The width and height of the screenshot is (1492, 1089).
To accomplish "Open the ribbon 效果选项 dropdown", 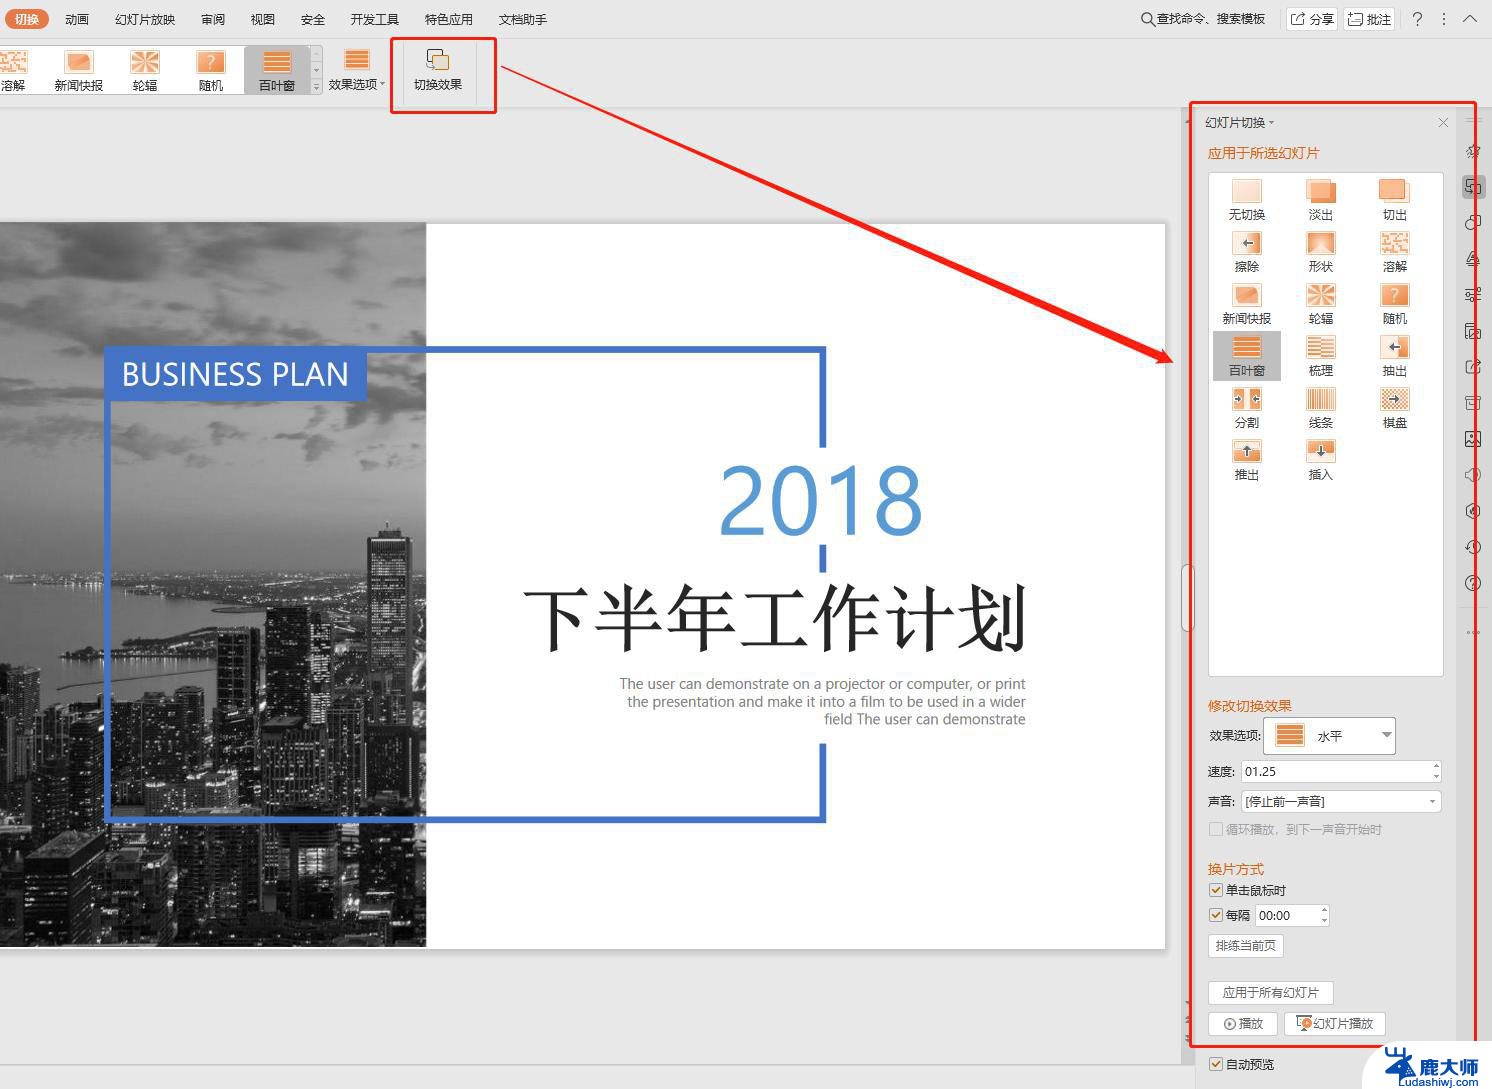I will [357, 70].
